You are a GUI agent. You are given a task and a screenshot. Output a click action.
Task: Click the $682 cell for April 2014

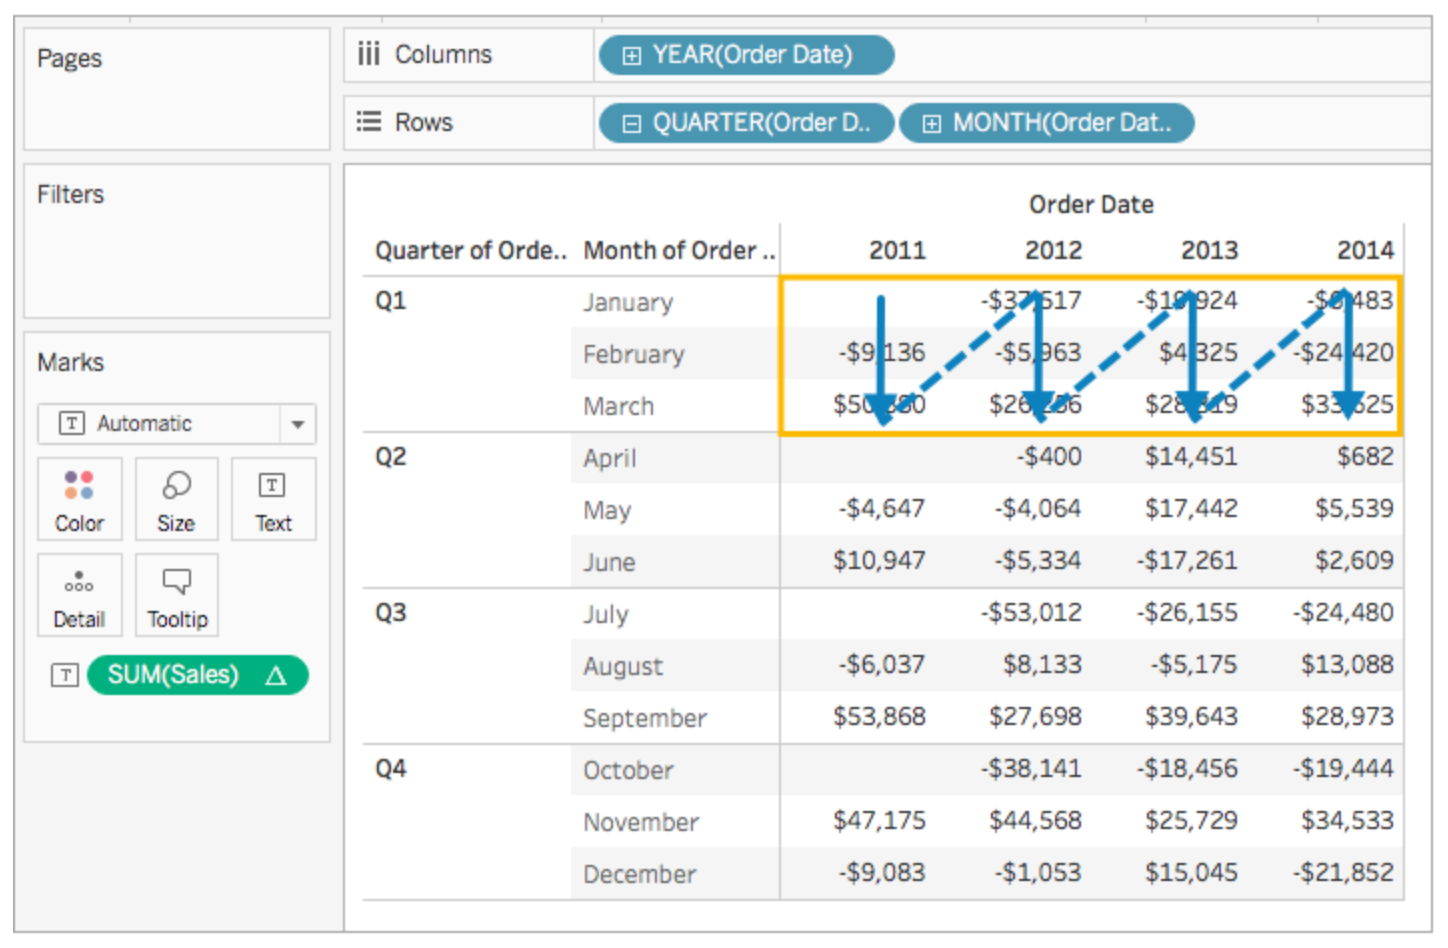[1365, 457]
